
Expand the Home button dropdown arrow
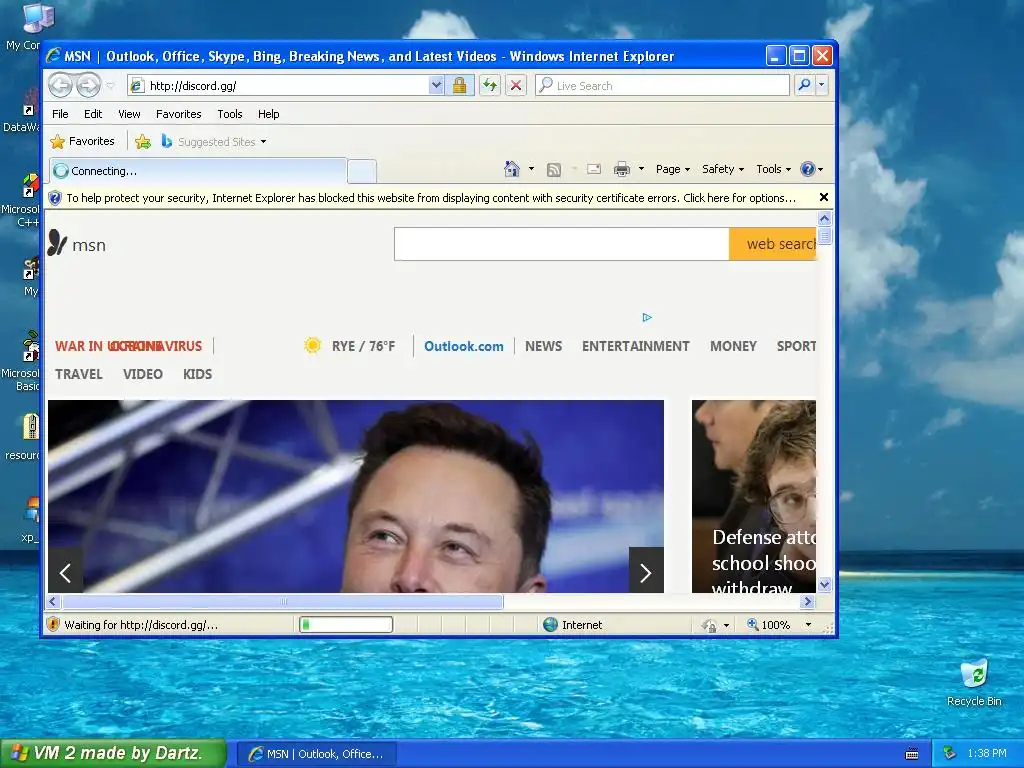point(531,169)
